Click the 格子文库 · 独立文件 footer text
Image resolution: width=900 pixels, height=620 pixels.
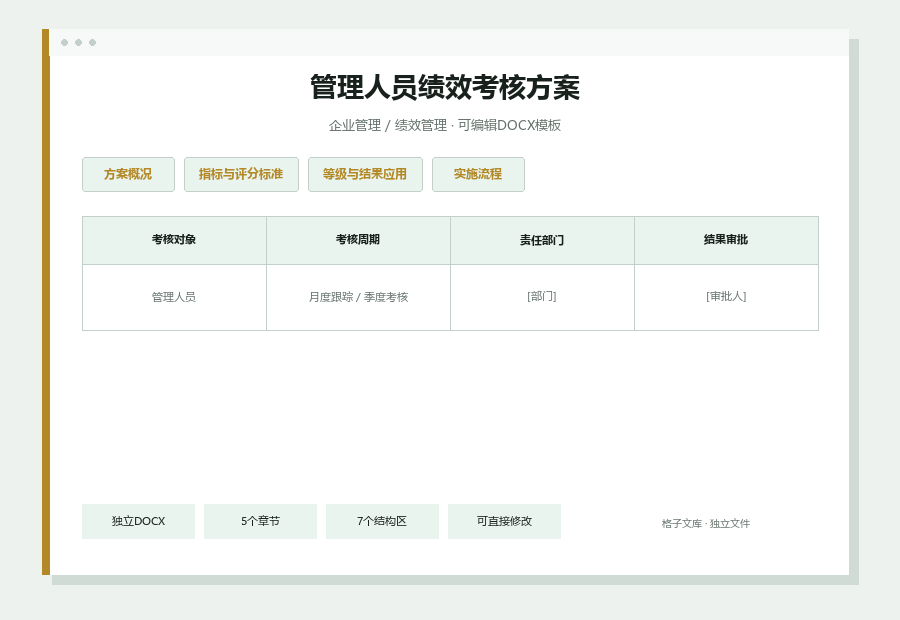tap(705, 524)
